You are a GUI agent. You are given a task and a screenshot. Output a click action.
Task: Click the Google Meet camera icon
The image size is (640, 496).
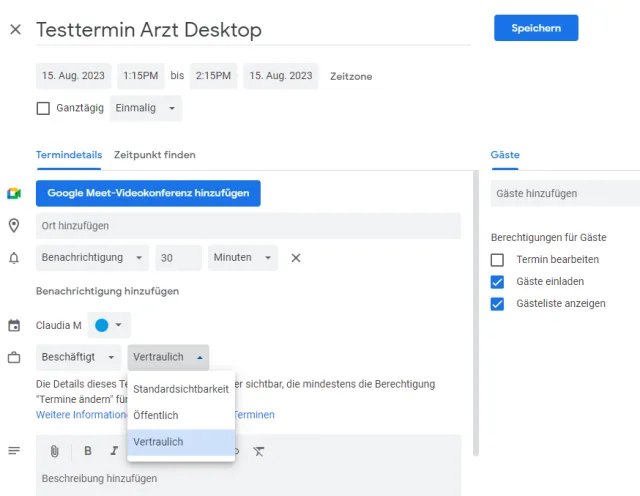coord(14,193)
